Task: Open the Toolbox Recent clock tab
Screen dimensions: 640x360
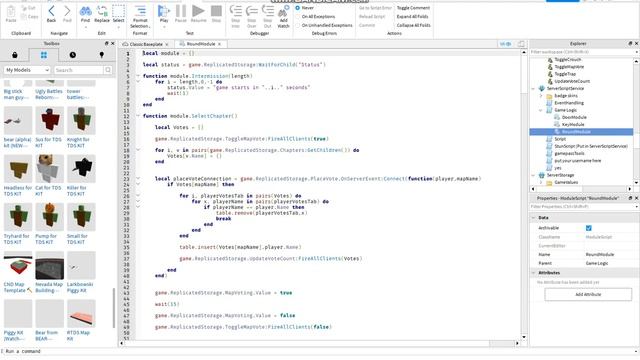Action: point(73,55)
